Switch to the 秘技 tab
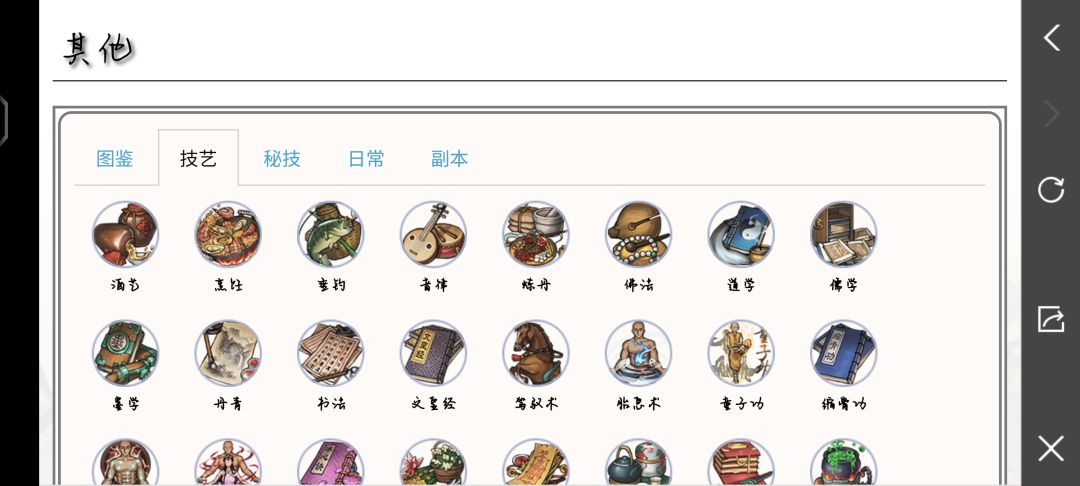The height and width of the screenshot is (486, 1080). pos(282,159)
